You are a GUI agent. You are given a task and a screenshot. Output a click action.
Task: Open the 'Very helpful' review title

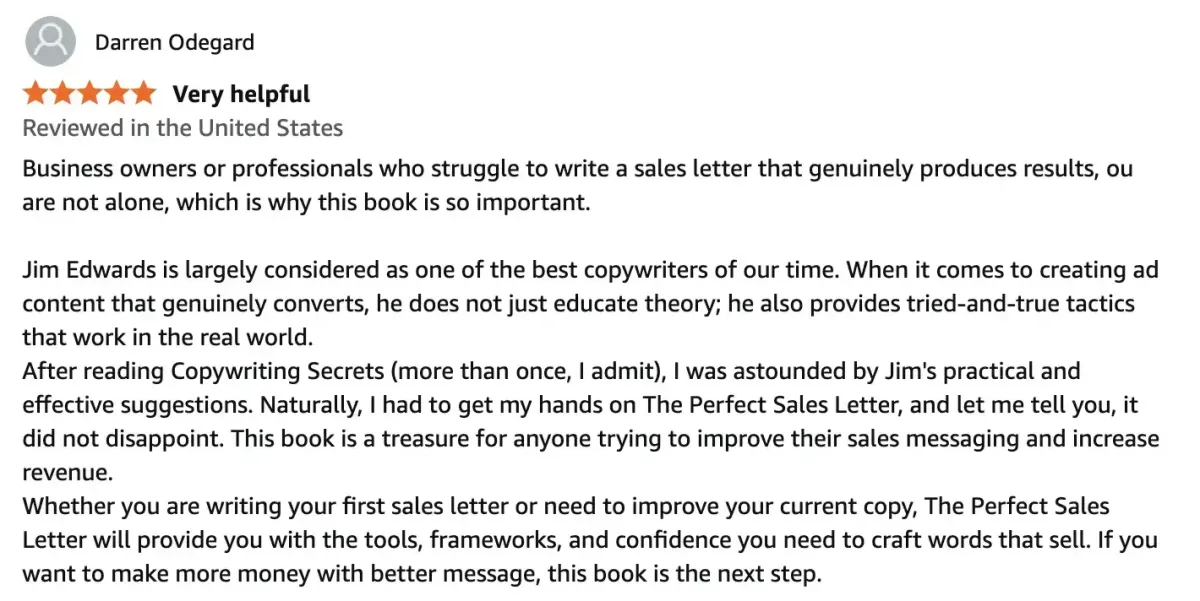click(241, 94)
